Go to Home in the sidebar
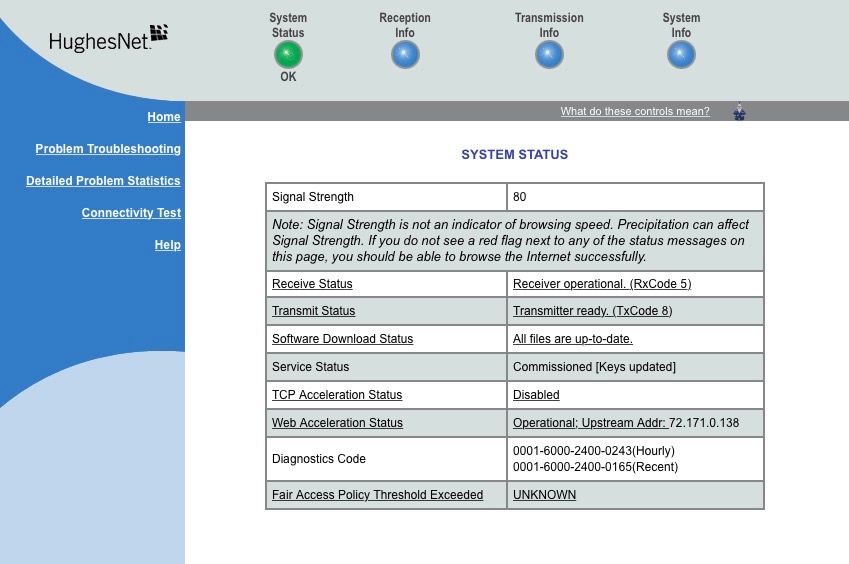Image resolution: width=849 pixels, height=564 pixels. [x=164, y=117]
